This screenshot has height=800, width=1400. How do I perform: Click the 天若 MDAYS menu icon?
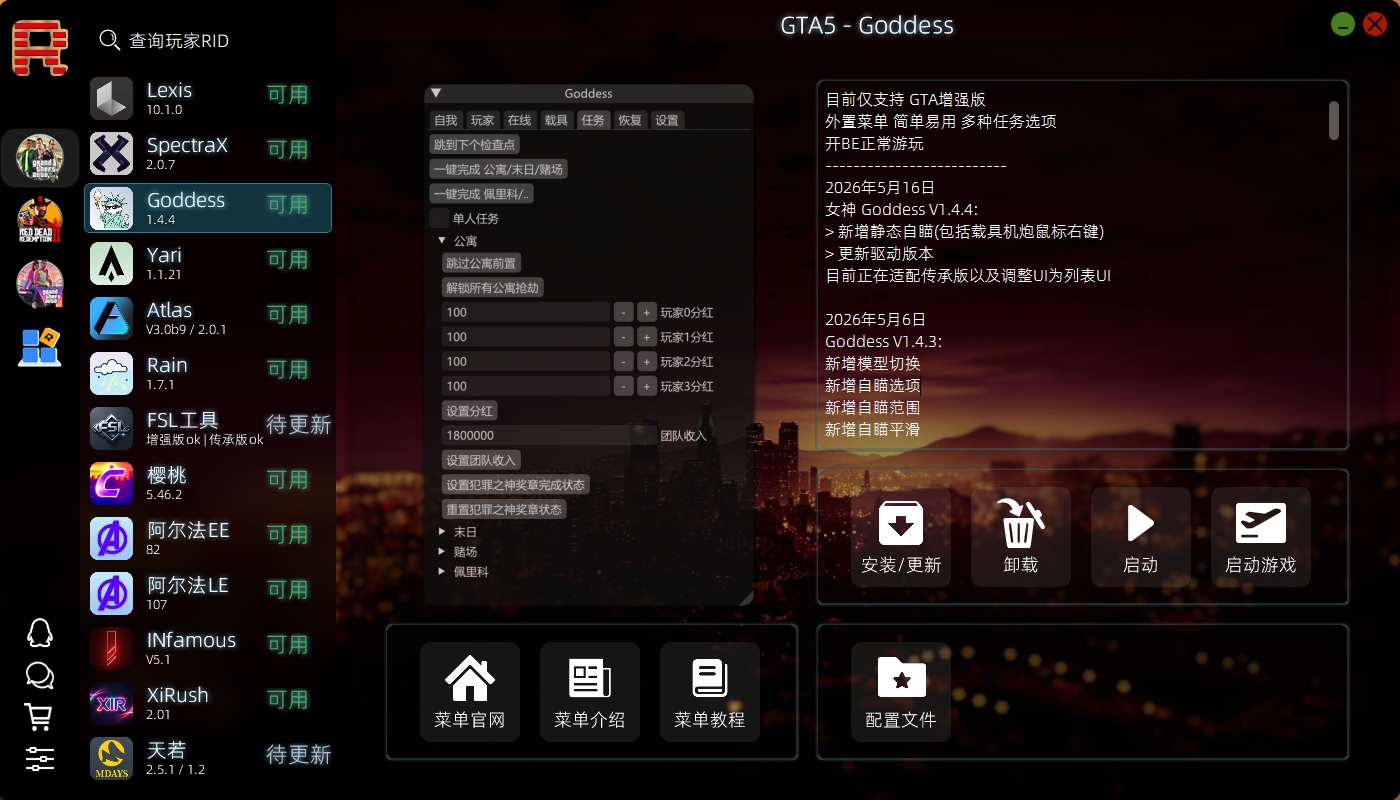click(111, 758)
